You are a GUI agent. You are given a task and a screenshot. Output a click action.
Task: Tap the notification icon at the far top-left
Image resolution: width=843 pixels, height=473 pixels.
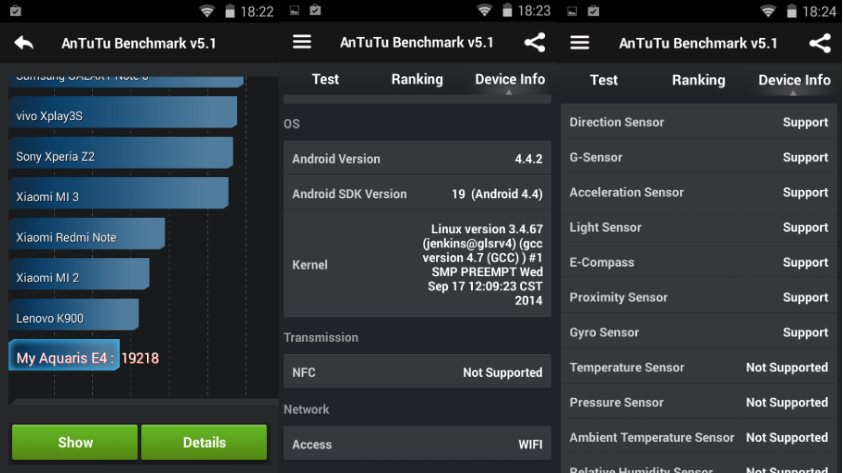(14, 11)
